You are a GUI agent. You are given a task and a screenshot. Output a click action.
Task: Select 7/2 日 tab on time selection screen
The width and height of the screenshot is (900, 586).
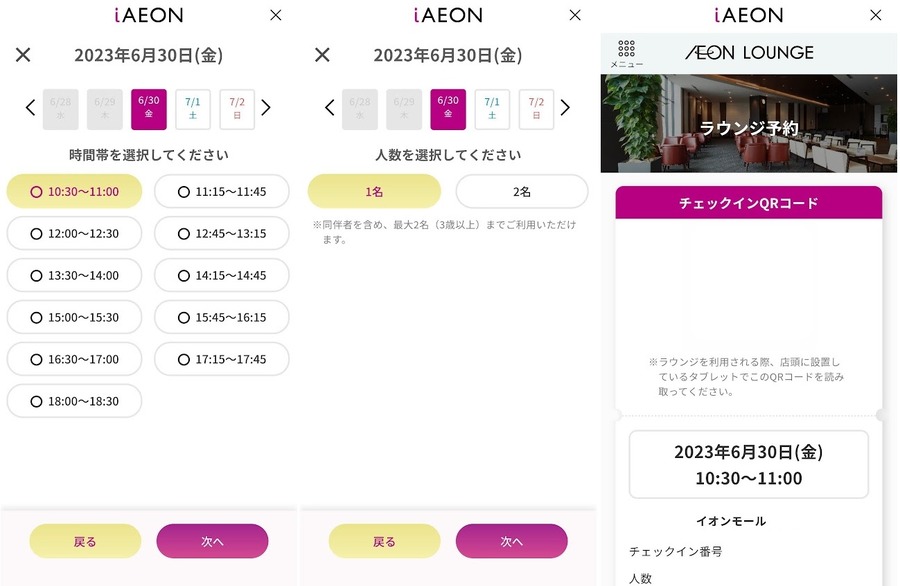[237, 108]
